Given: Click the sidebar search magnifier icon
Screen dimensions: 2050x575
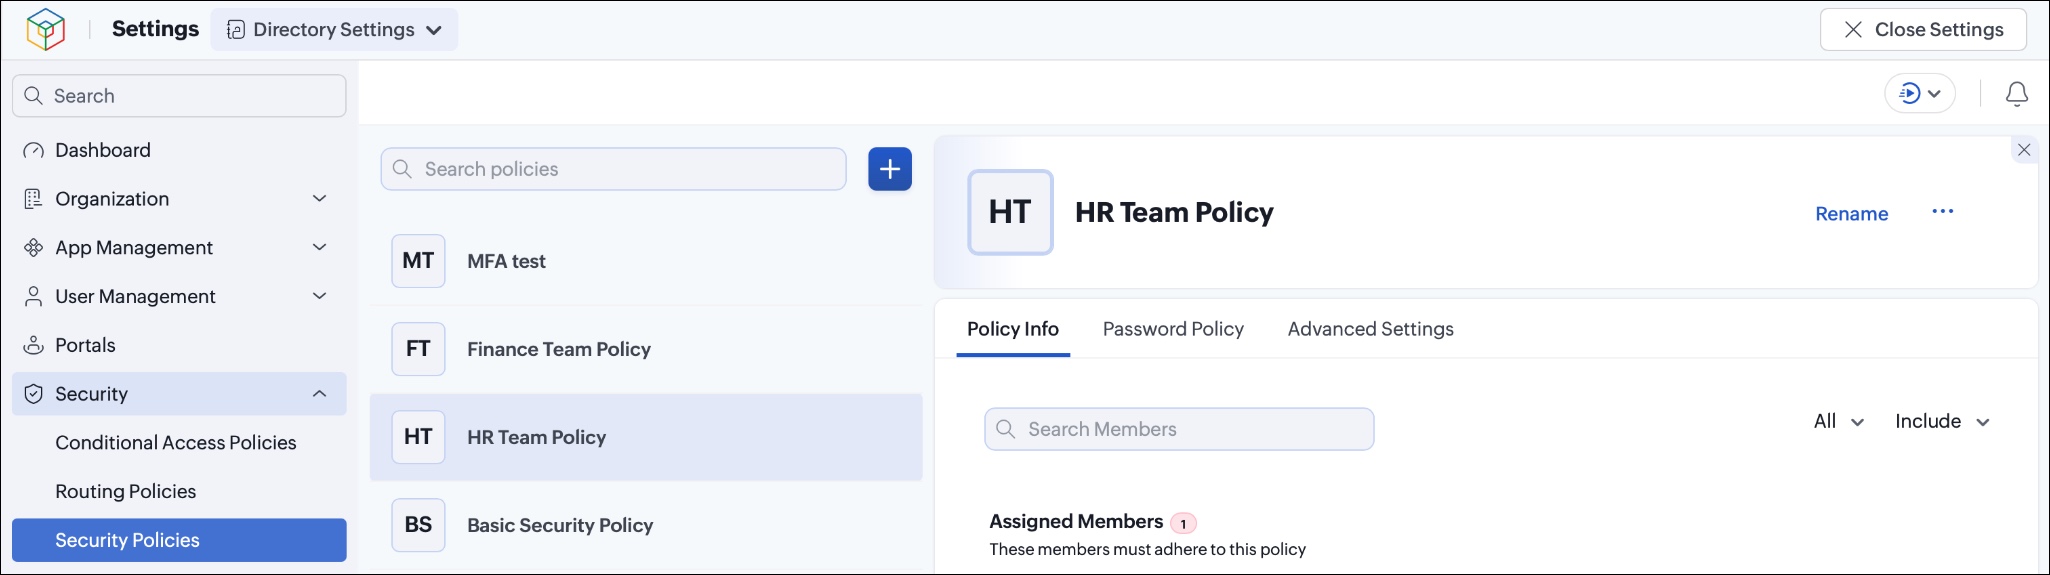Looking at the screenshot, I should [x=33, y=96].
